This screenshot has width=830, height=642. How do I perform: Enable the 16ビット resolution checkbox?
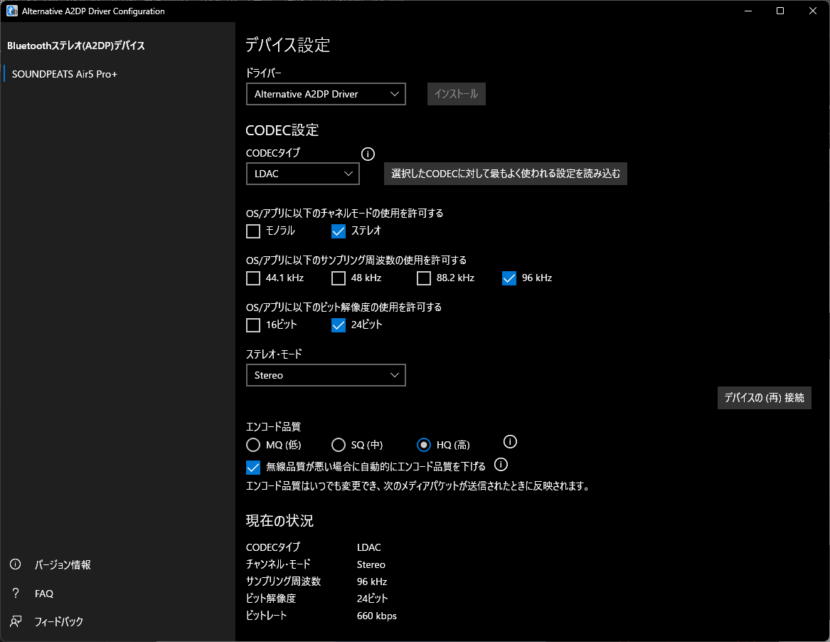point(253,325)
